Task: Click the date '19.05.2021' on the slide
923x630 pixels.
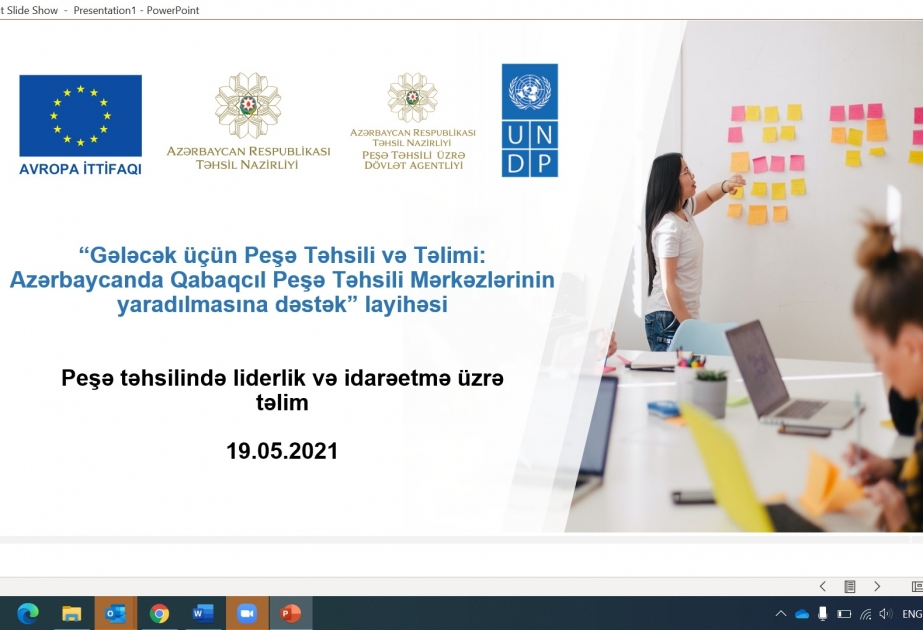Action: point(282,451)
